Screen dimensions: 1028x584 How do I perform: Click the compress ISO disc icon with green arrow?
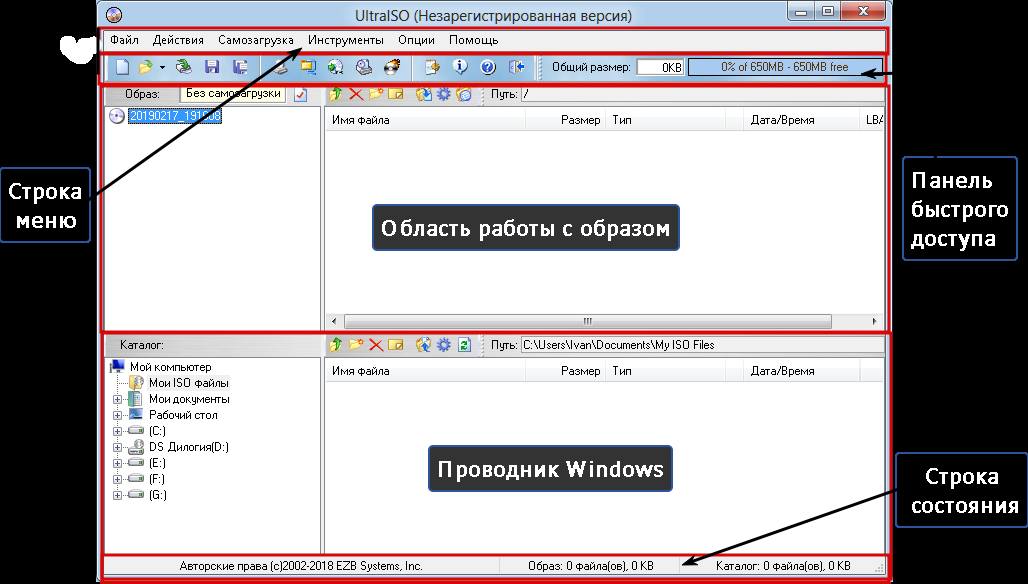(x=336, y=67)
